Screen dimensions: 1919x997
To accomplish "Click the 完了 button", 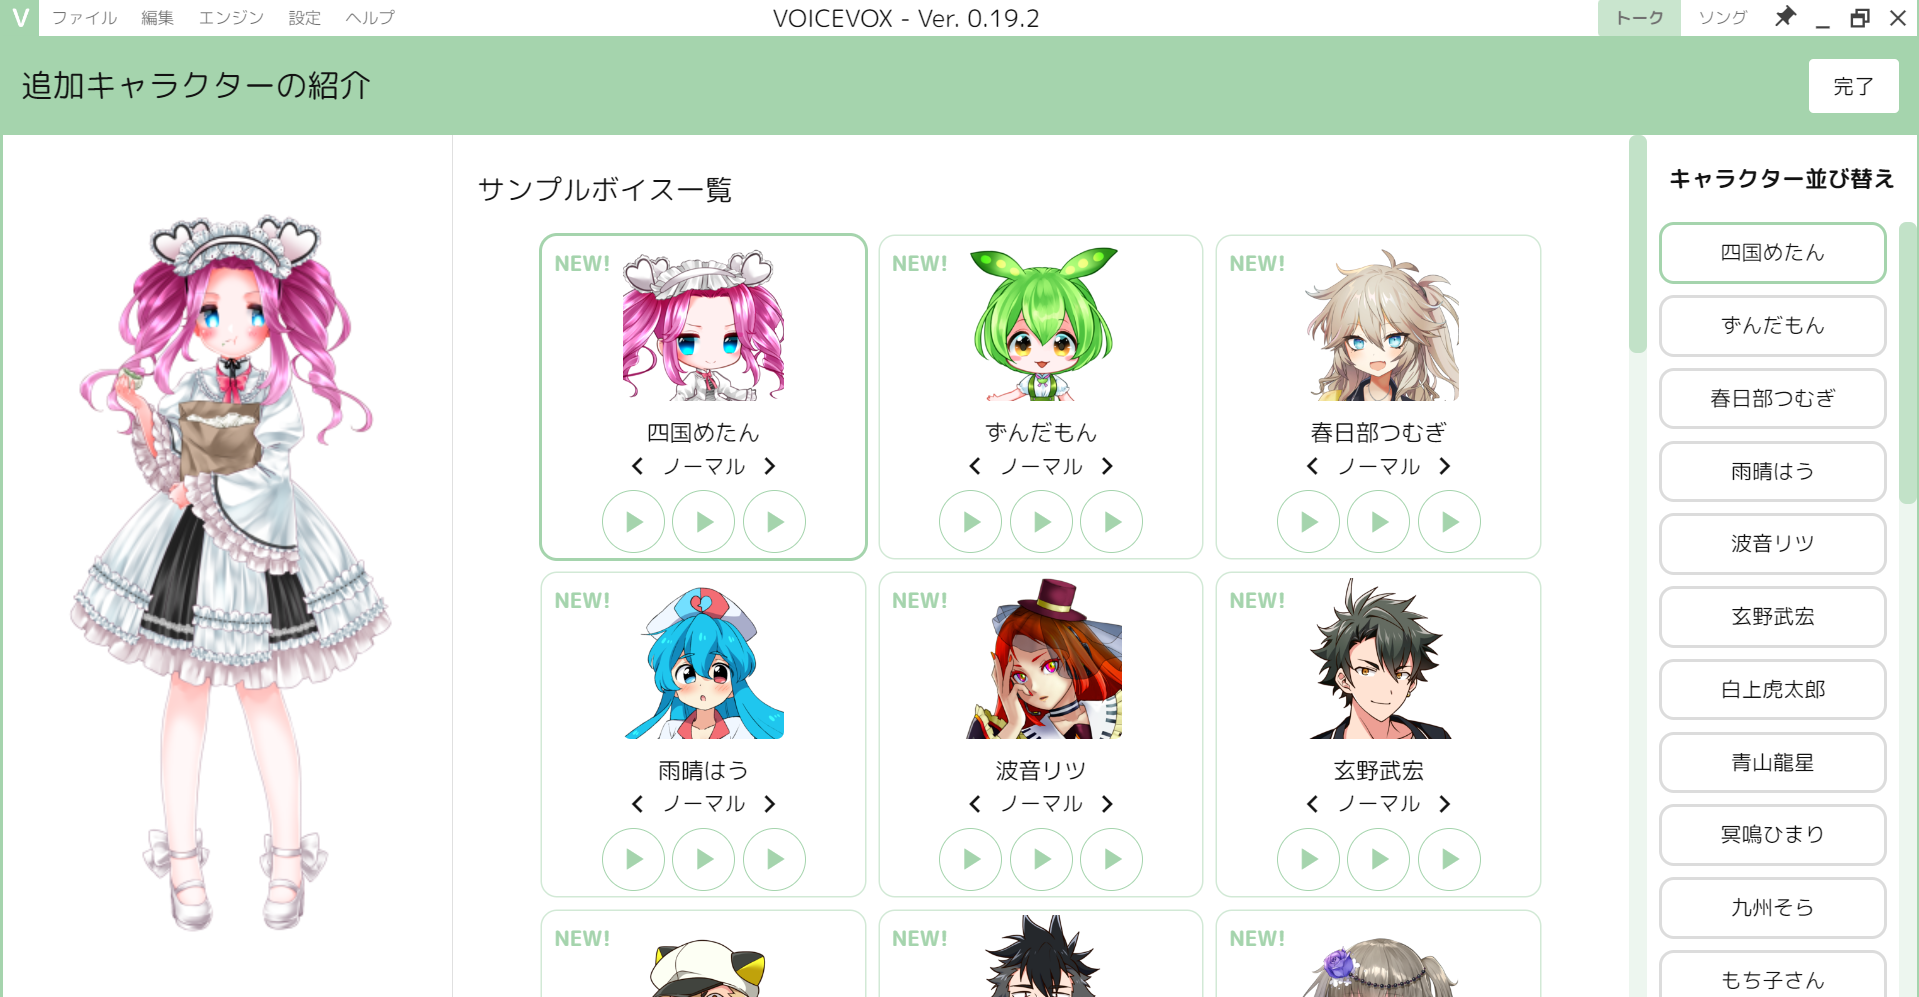I will 1853,86.
